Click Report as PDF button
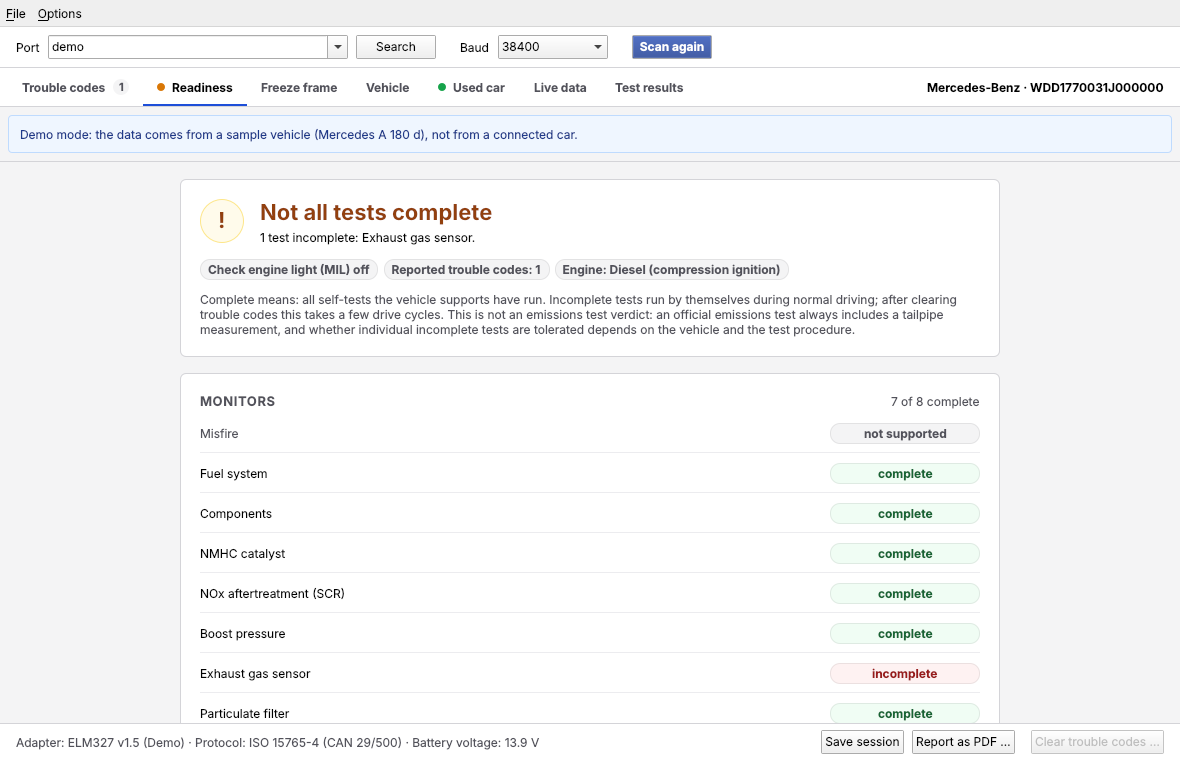1180x760 pixels. [963, 742]
